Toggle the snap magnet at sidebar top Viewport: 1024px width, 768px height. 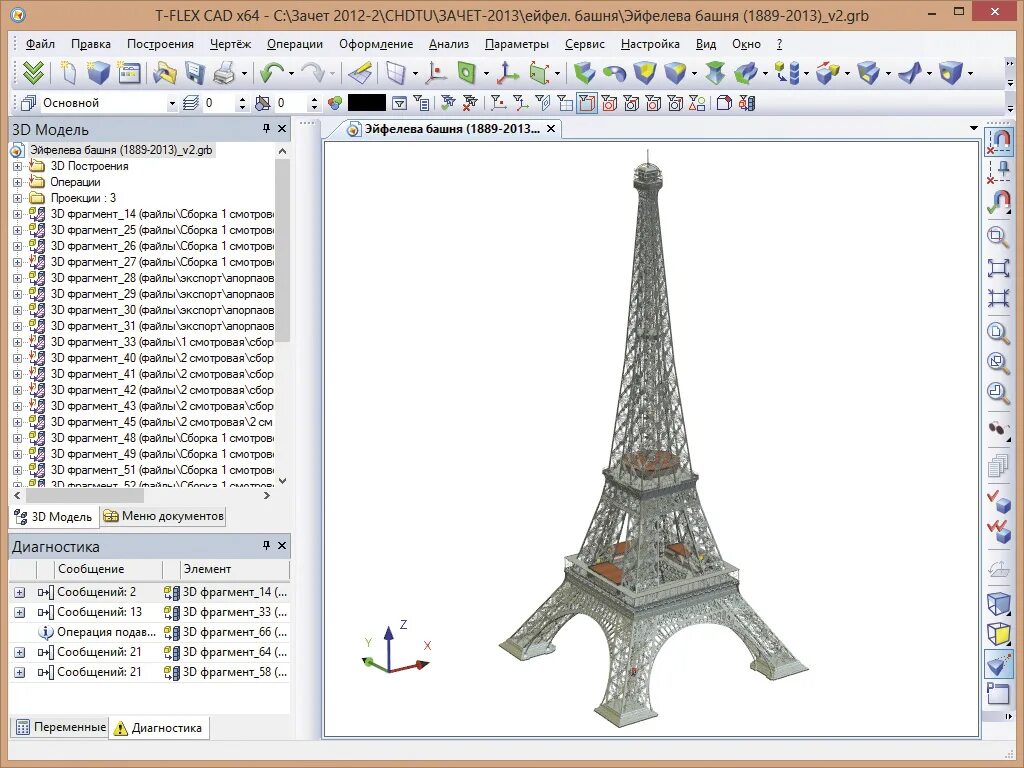pos(999,141)
